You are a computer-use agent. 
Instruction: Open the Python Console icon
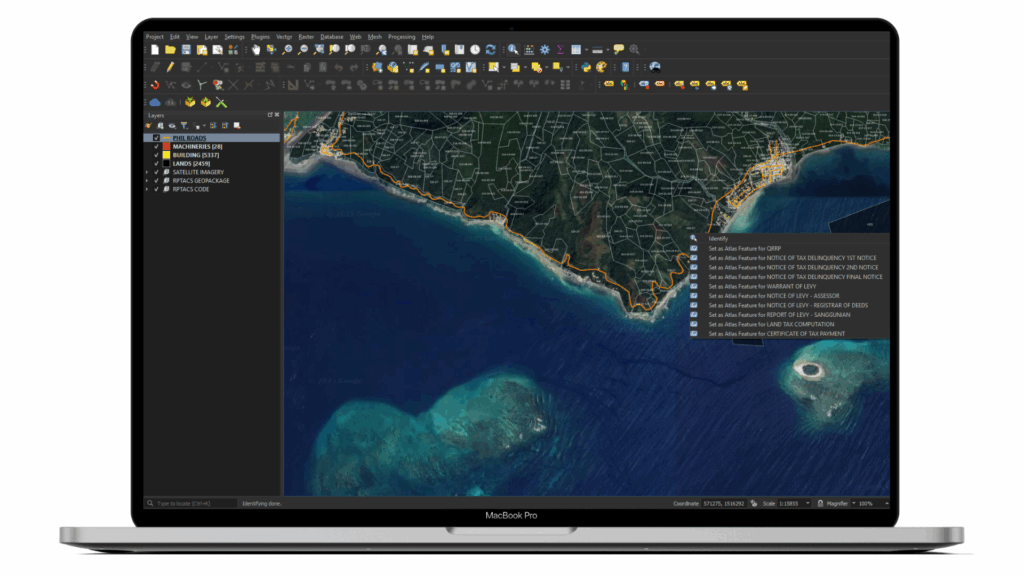coord(587,67)
